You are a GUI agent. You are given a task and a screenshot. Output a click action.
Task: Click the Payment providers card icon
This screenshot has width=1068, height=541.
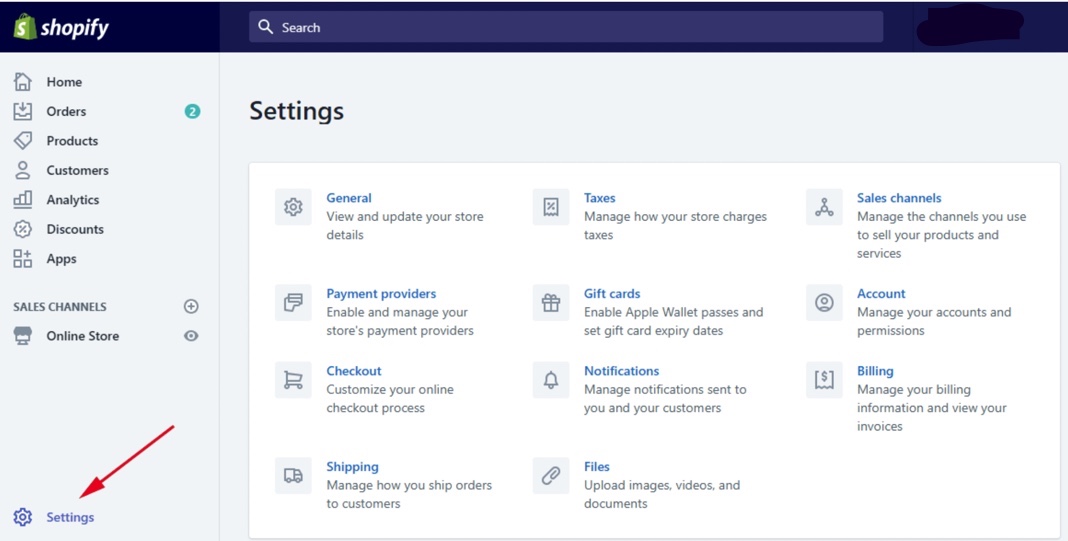point(293,303)
